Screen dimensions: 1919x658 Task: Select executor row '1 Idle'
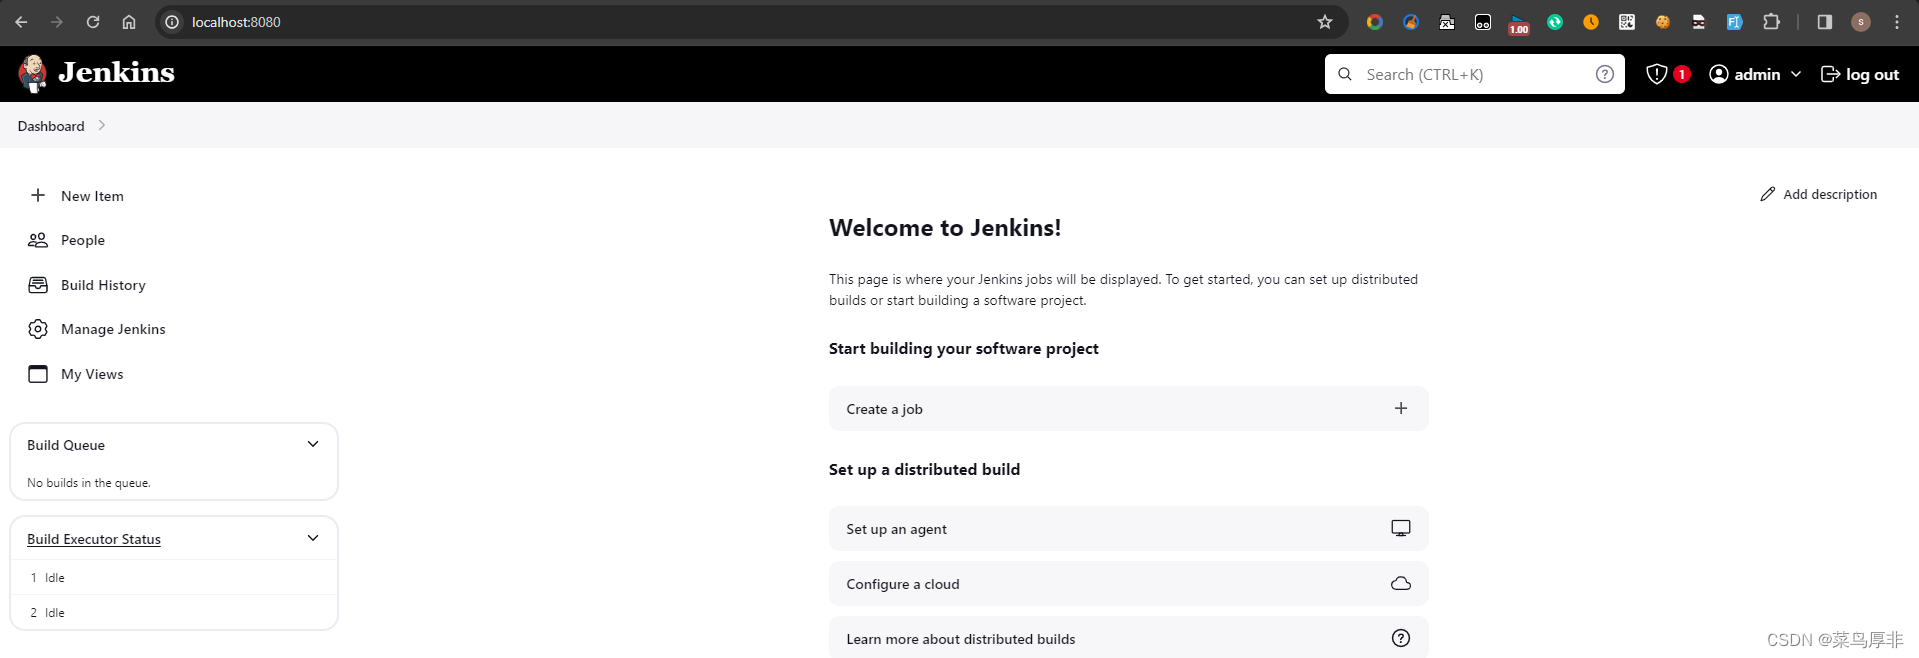click(174, 578)
